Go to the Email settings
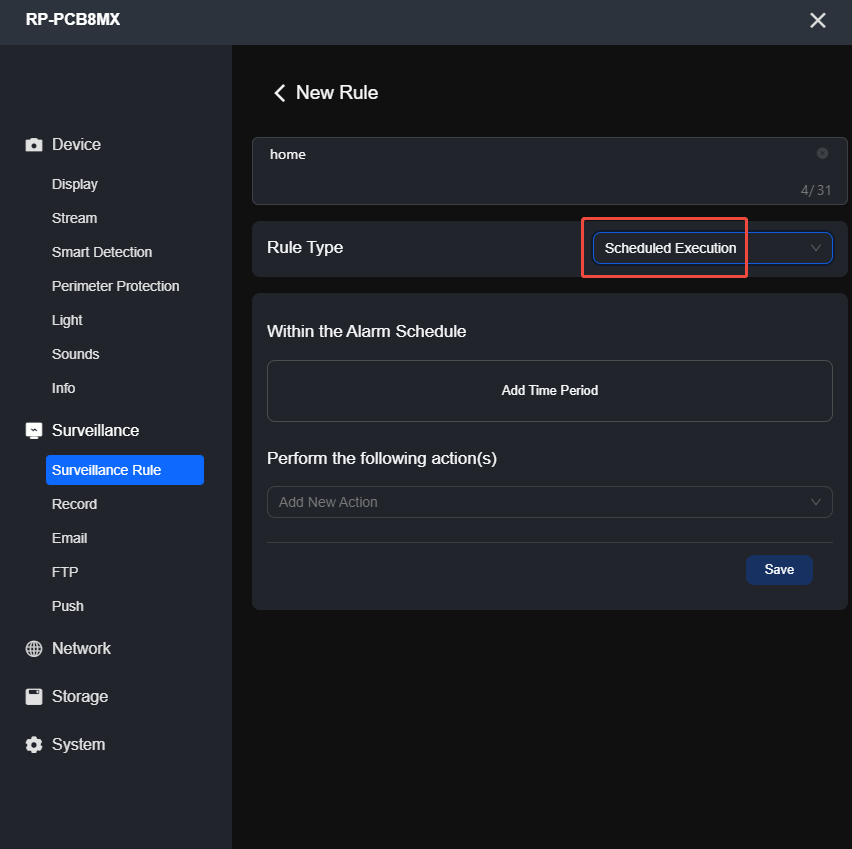The image size is (852, 849). pos(69,538)
